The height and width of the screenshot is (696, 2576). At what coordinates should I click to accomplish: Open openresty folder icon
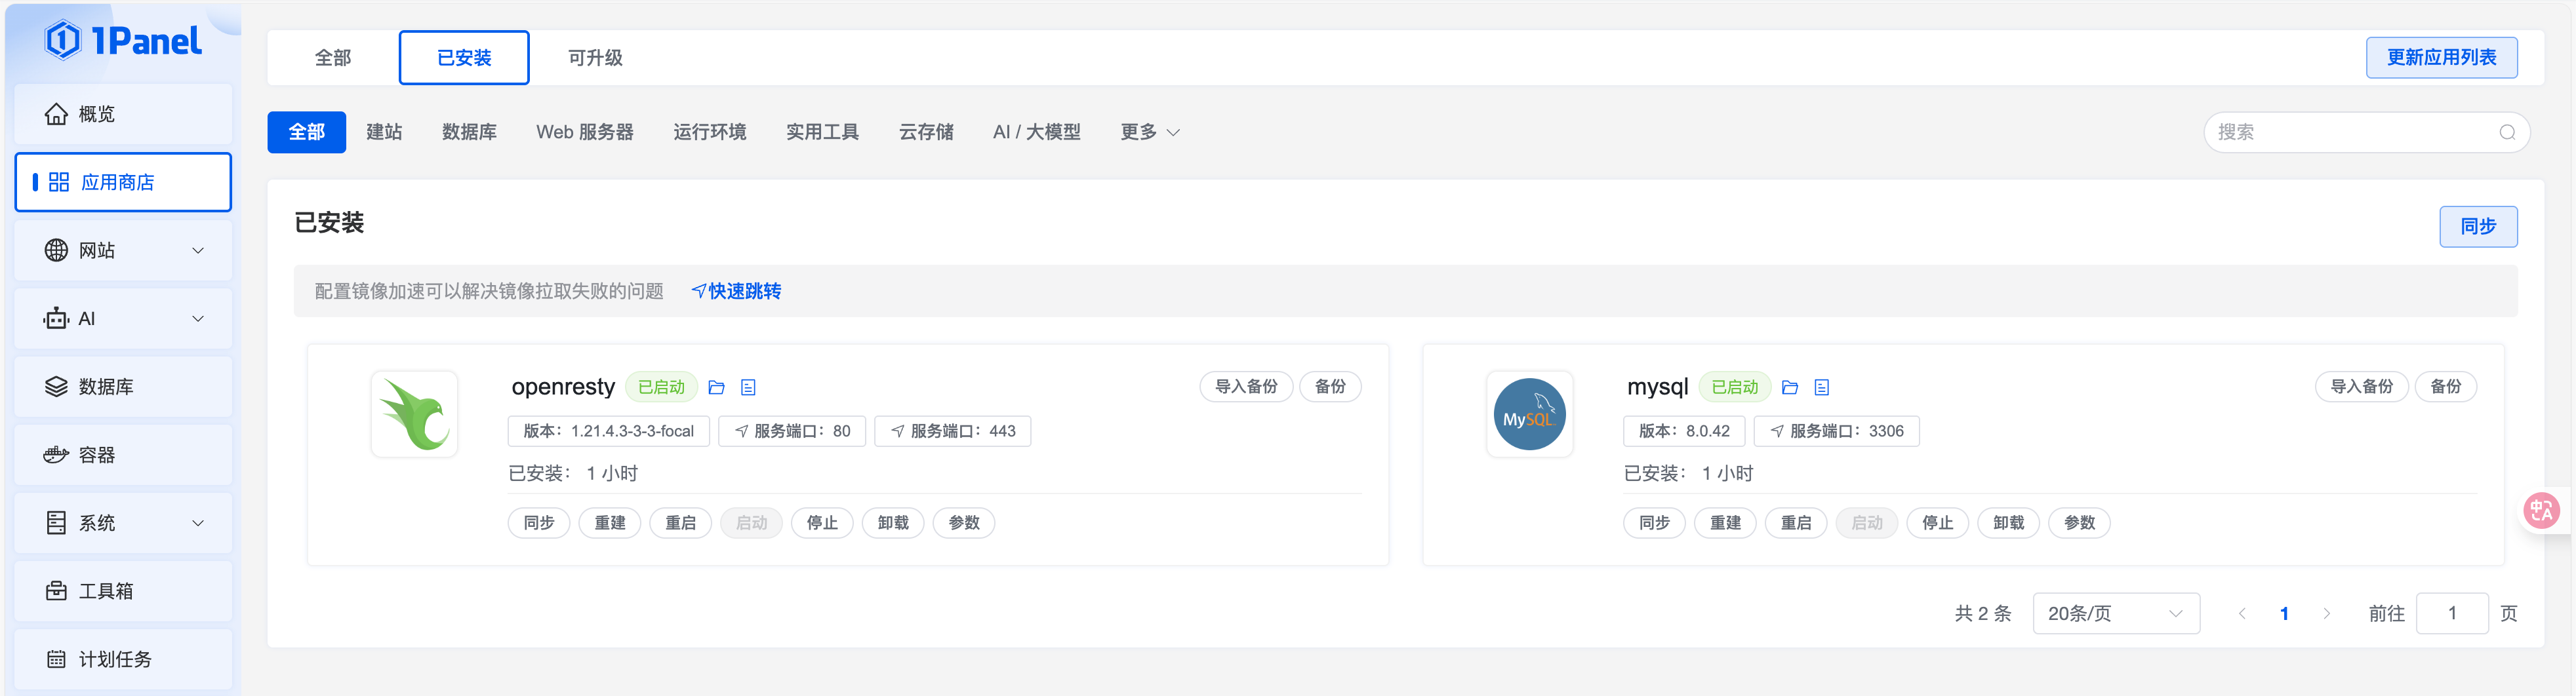pos(716,387)
